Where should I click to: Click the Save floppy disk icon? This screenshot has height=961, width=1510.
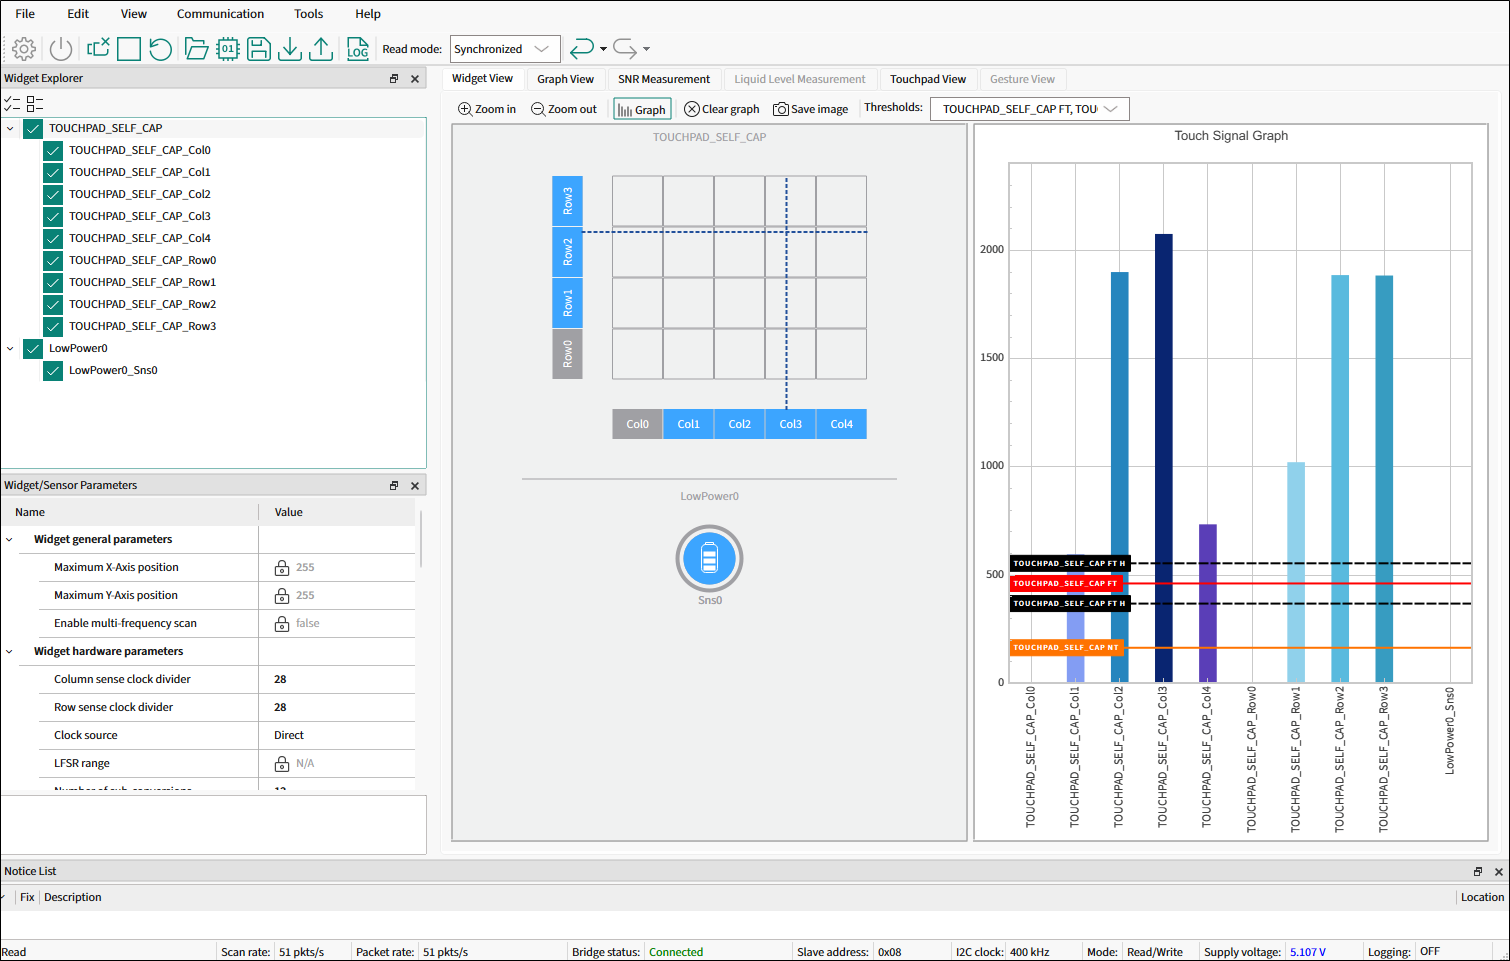(259, 49)
